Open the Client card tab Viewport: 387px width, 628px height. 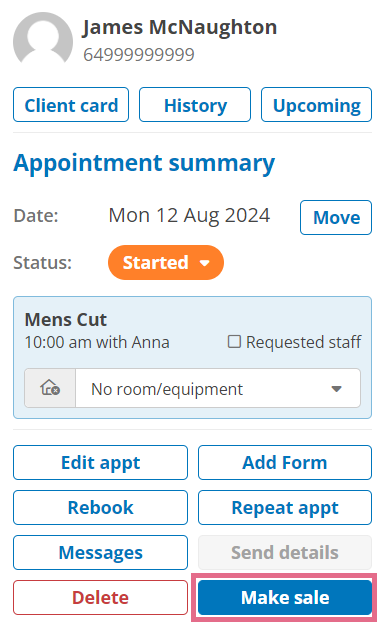coord(71,105)
